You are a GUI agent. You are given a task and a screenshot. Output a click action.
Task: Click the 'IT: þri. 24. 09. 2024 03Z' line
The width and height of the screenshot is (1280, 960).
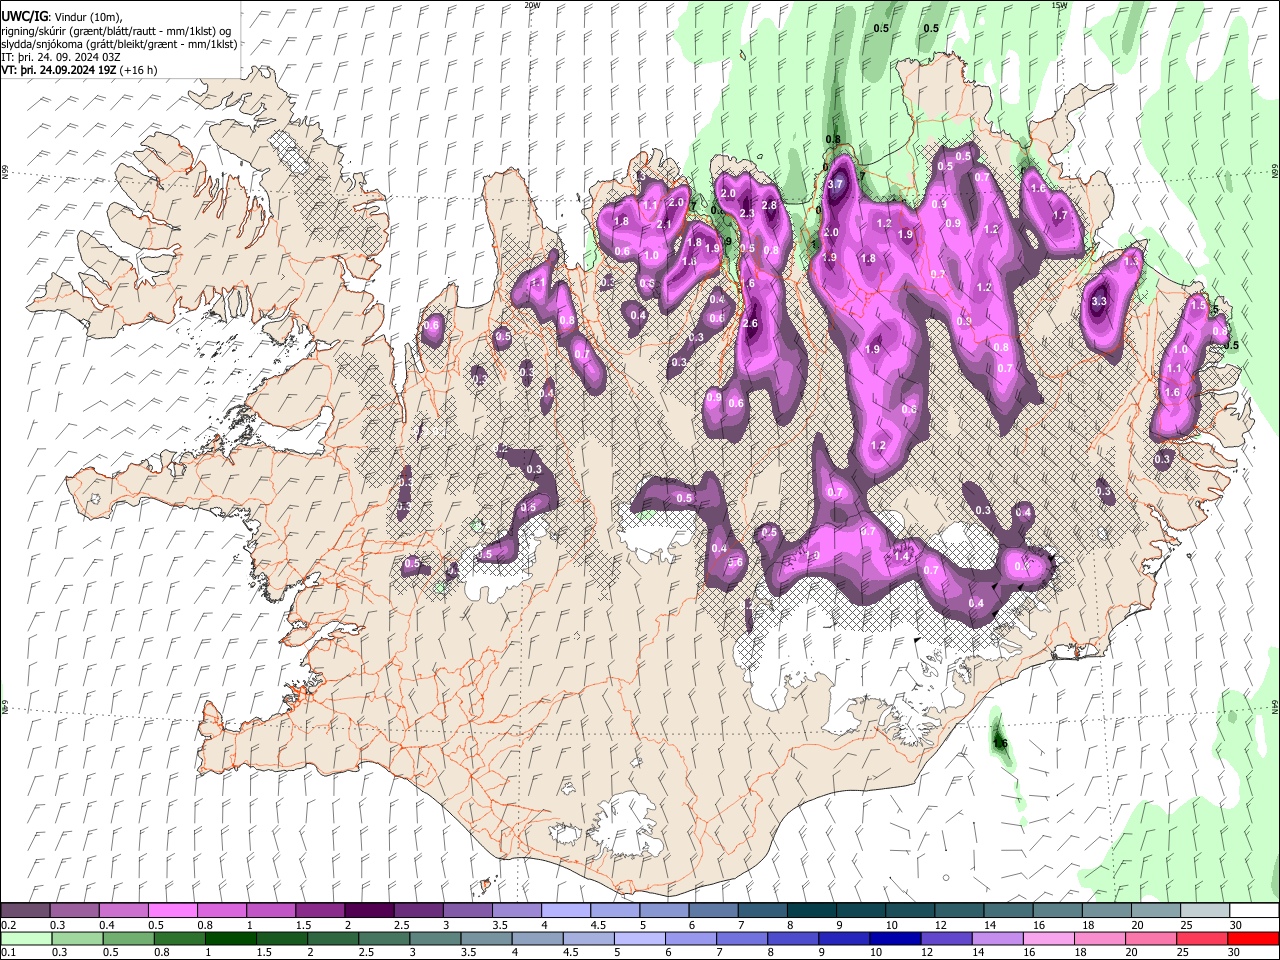pyautogui.click(x=61, y=57)
